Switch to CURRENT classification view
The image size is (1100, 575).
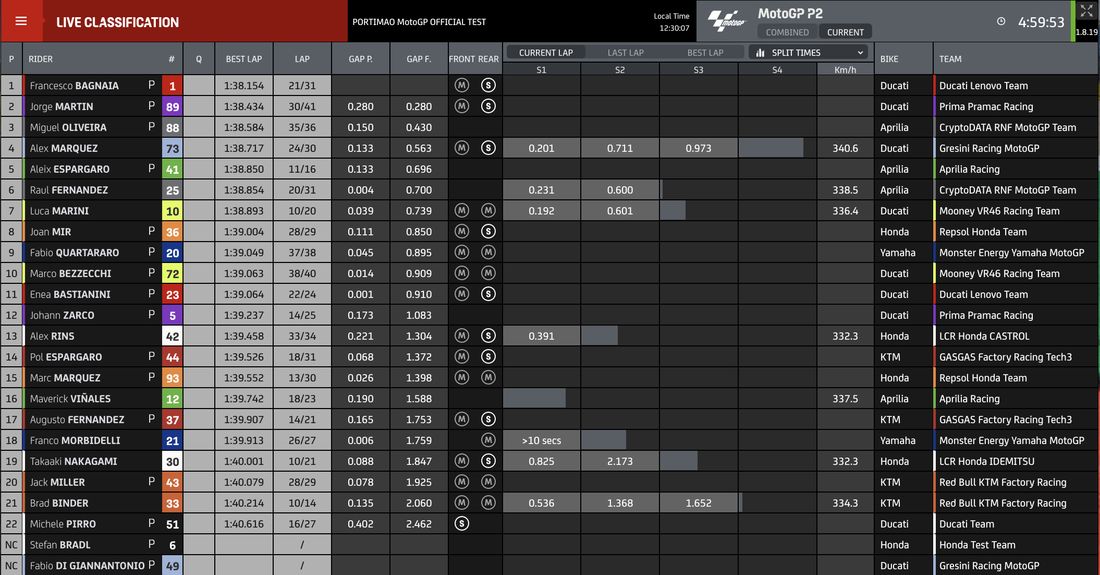845,32
